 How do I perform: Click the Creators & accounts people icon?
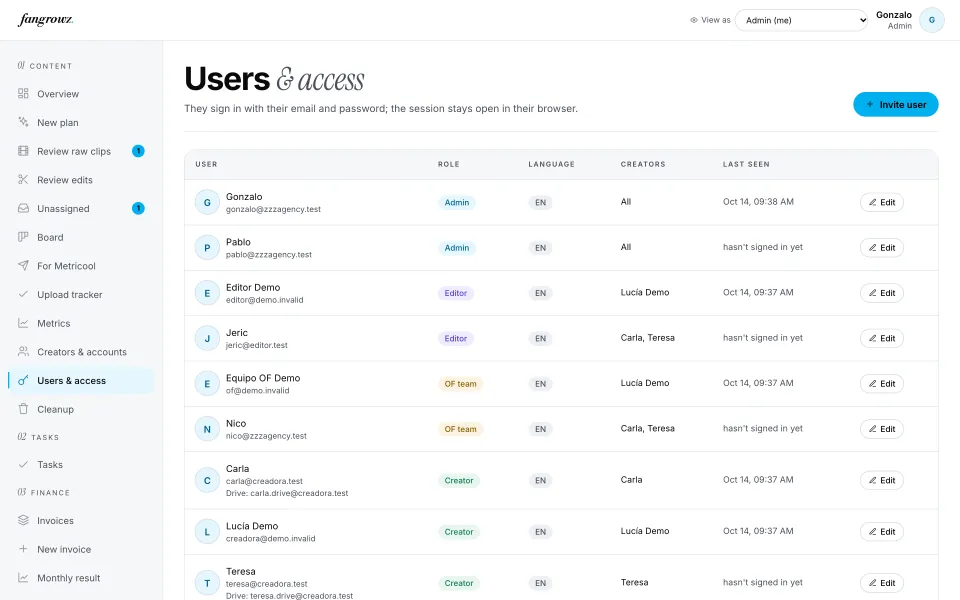pyautogui.click(x=23, y=351)
